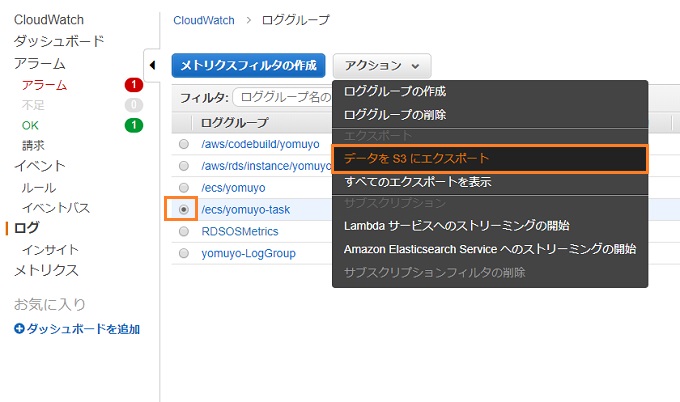Click the CloudWatch breadcrumb link
The image size is (680, 402).
[204, 20]
